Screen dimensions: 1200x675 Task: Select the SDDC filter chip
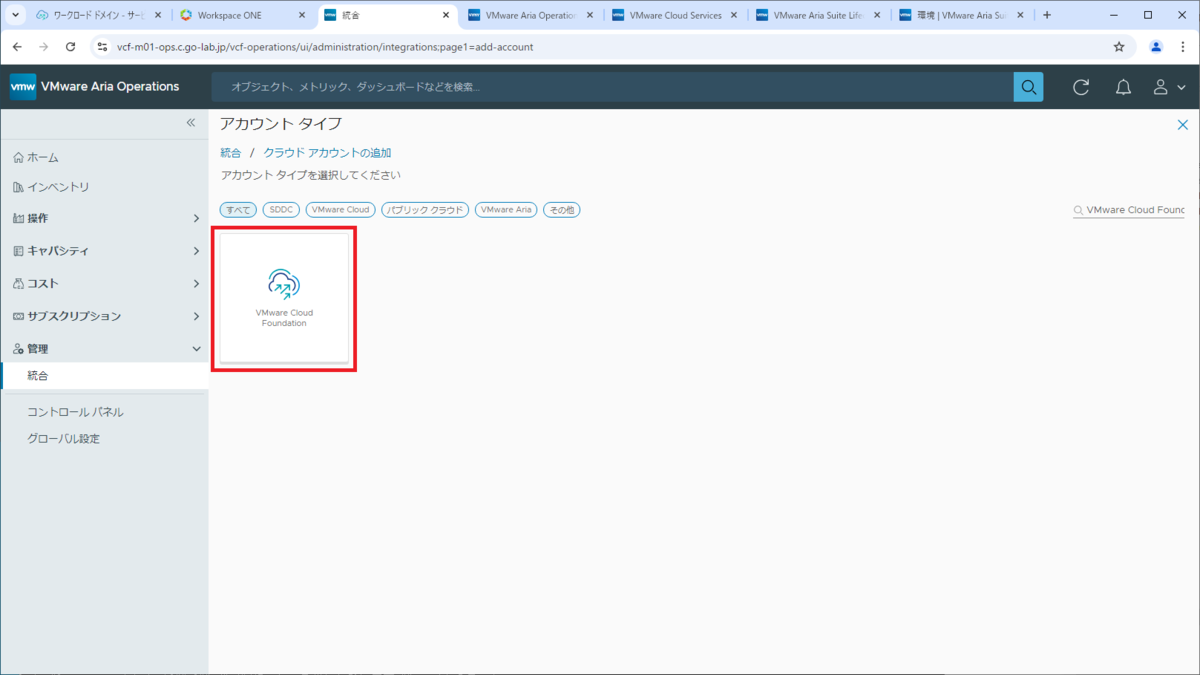click(x=281, y=210)
